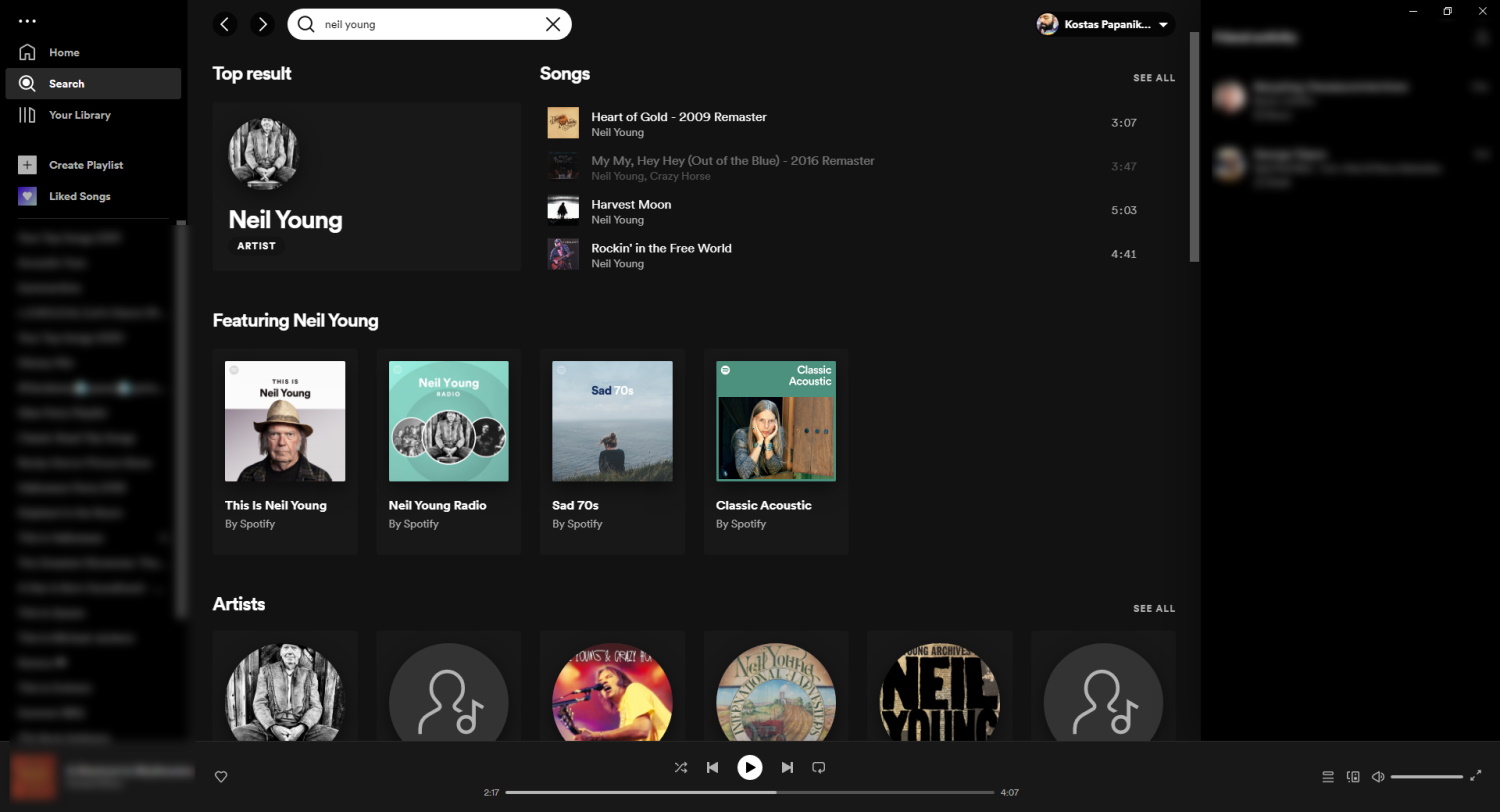Open the Neil Young top result card
This screenshot has height=812, width=1500.
367,186
